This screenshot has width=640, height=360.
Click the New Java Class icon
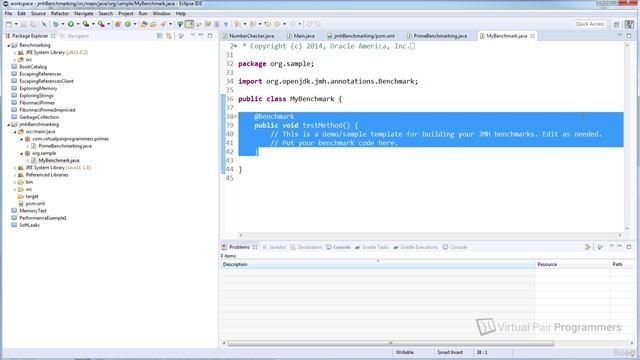coord(128,24)
